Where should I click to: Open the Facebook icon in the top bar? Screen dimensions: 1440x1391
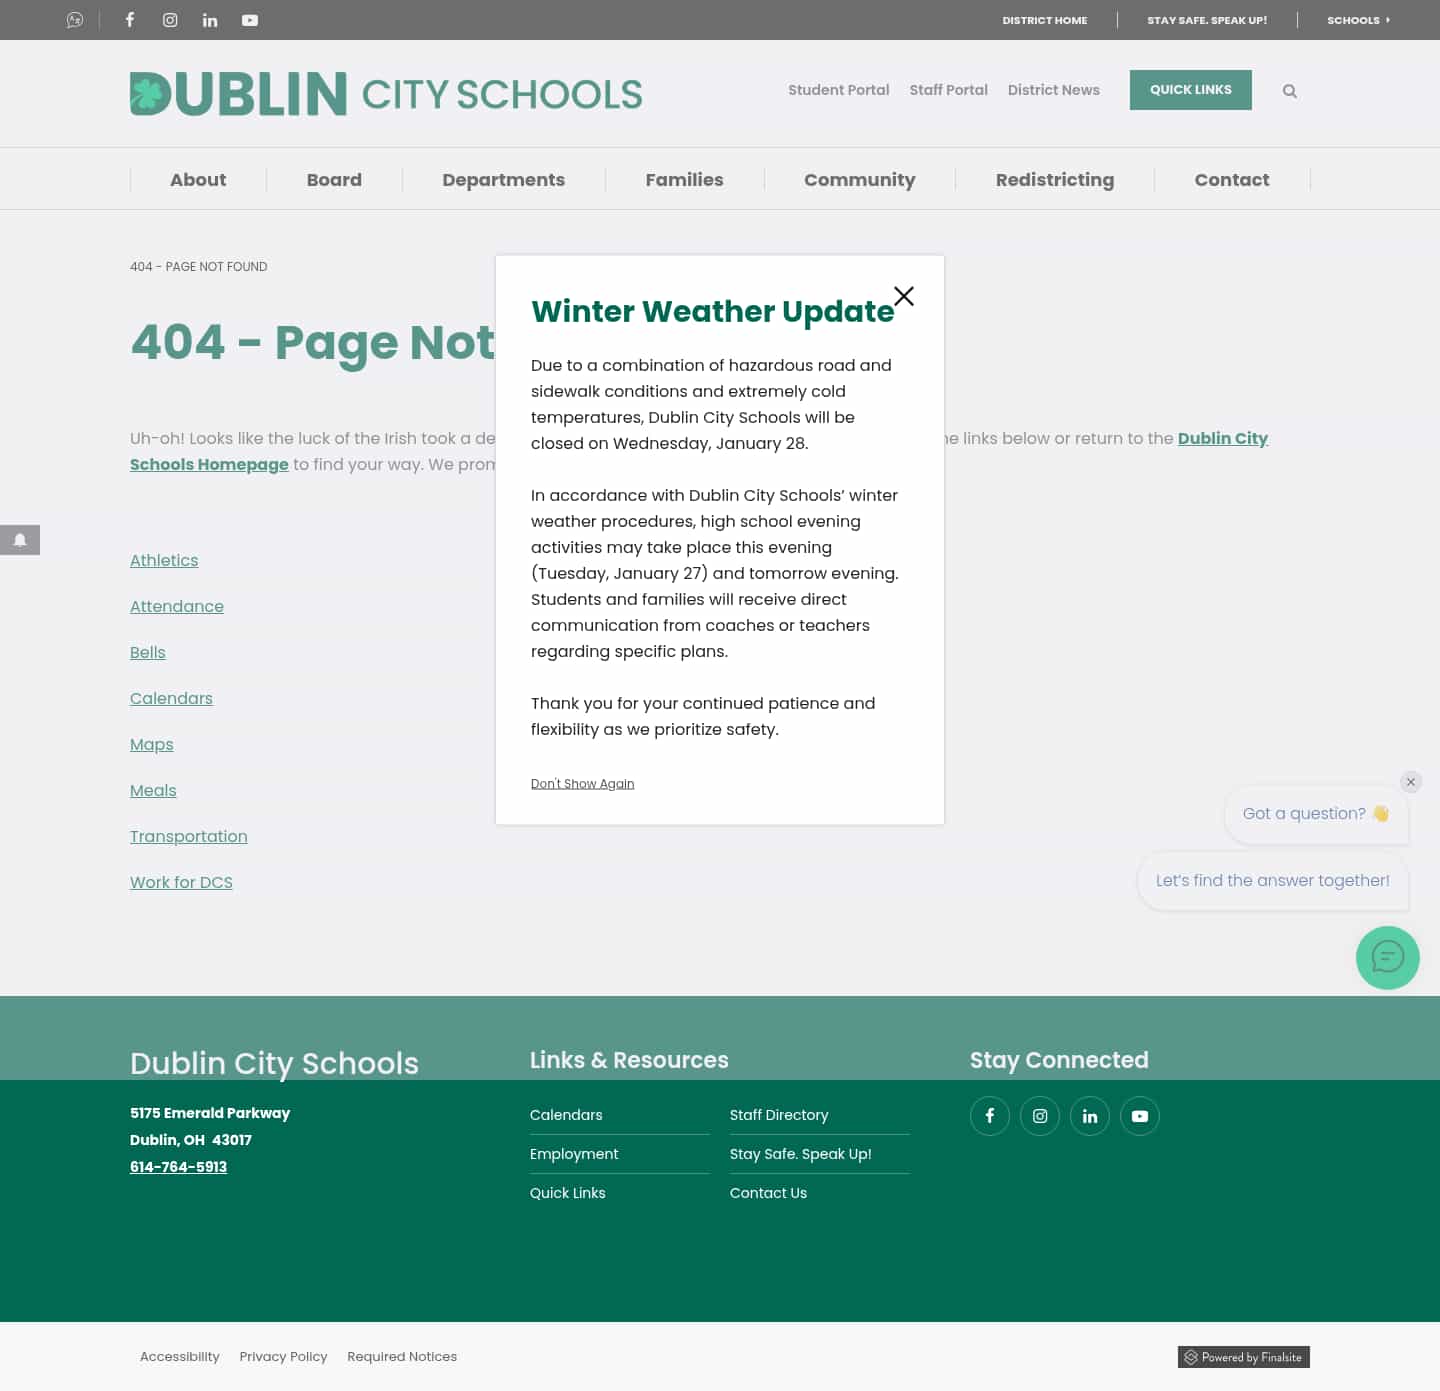point(130,20)
